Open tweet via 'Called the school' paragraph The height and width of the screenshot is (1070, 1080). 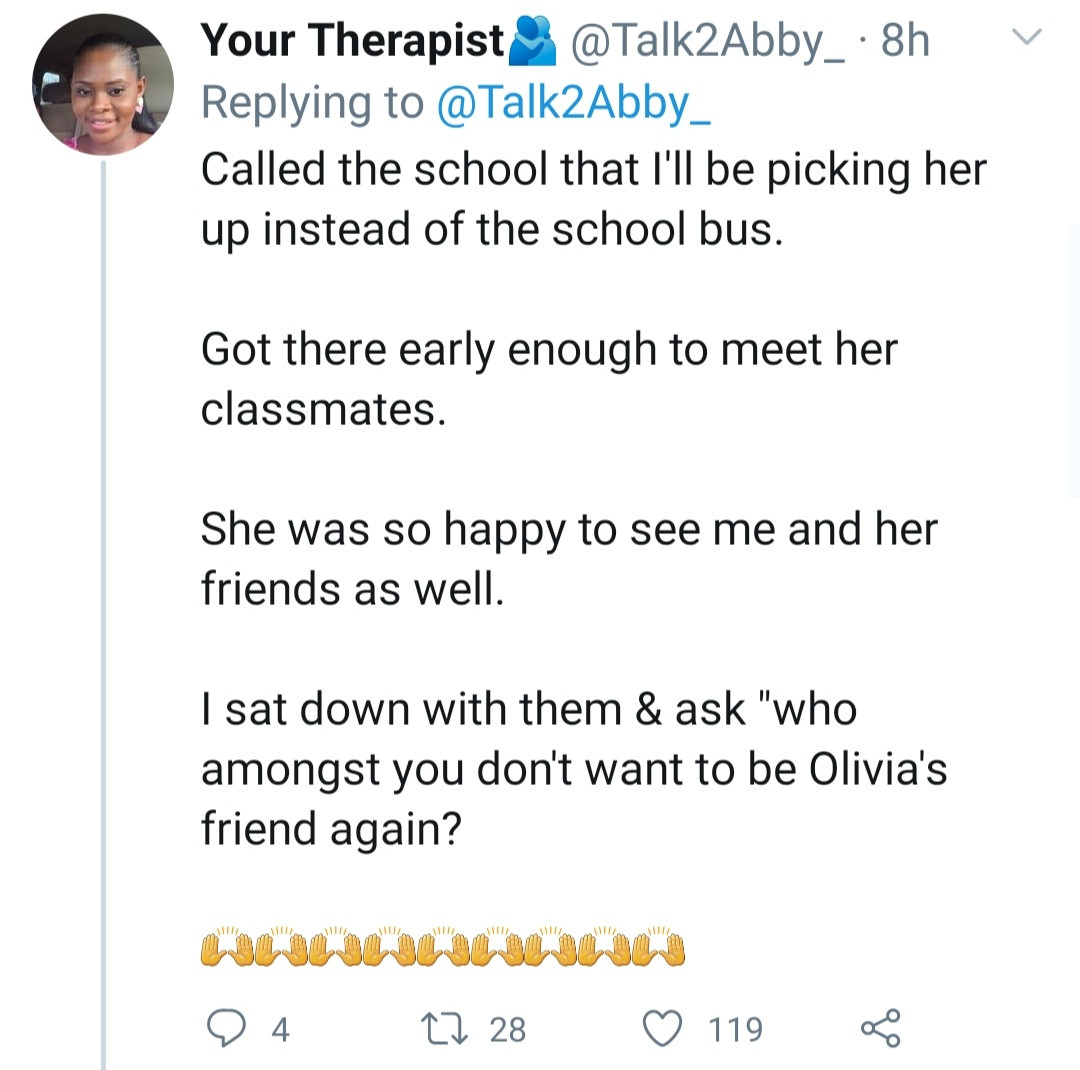593,199
